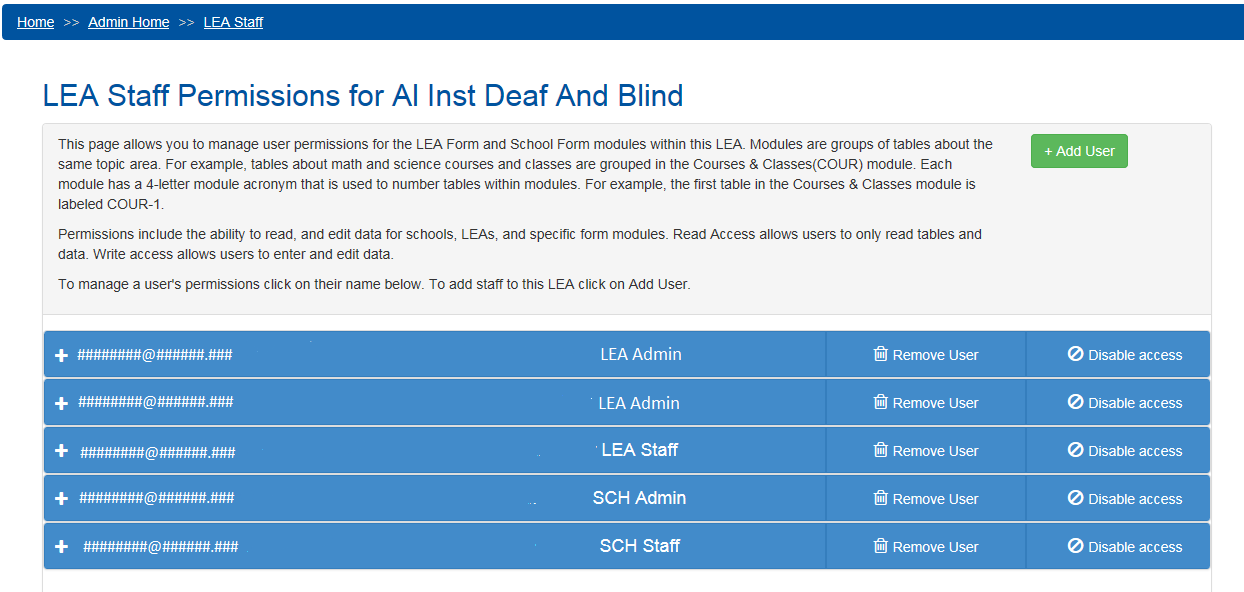Image resolution: width=1244 pixels, height=592 pixels.
Task: Expand the SCH Admin user row
Action: 61,499
